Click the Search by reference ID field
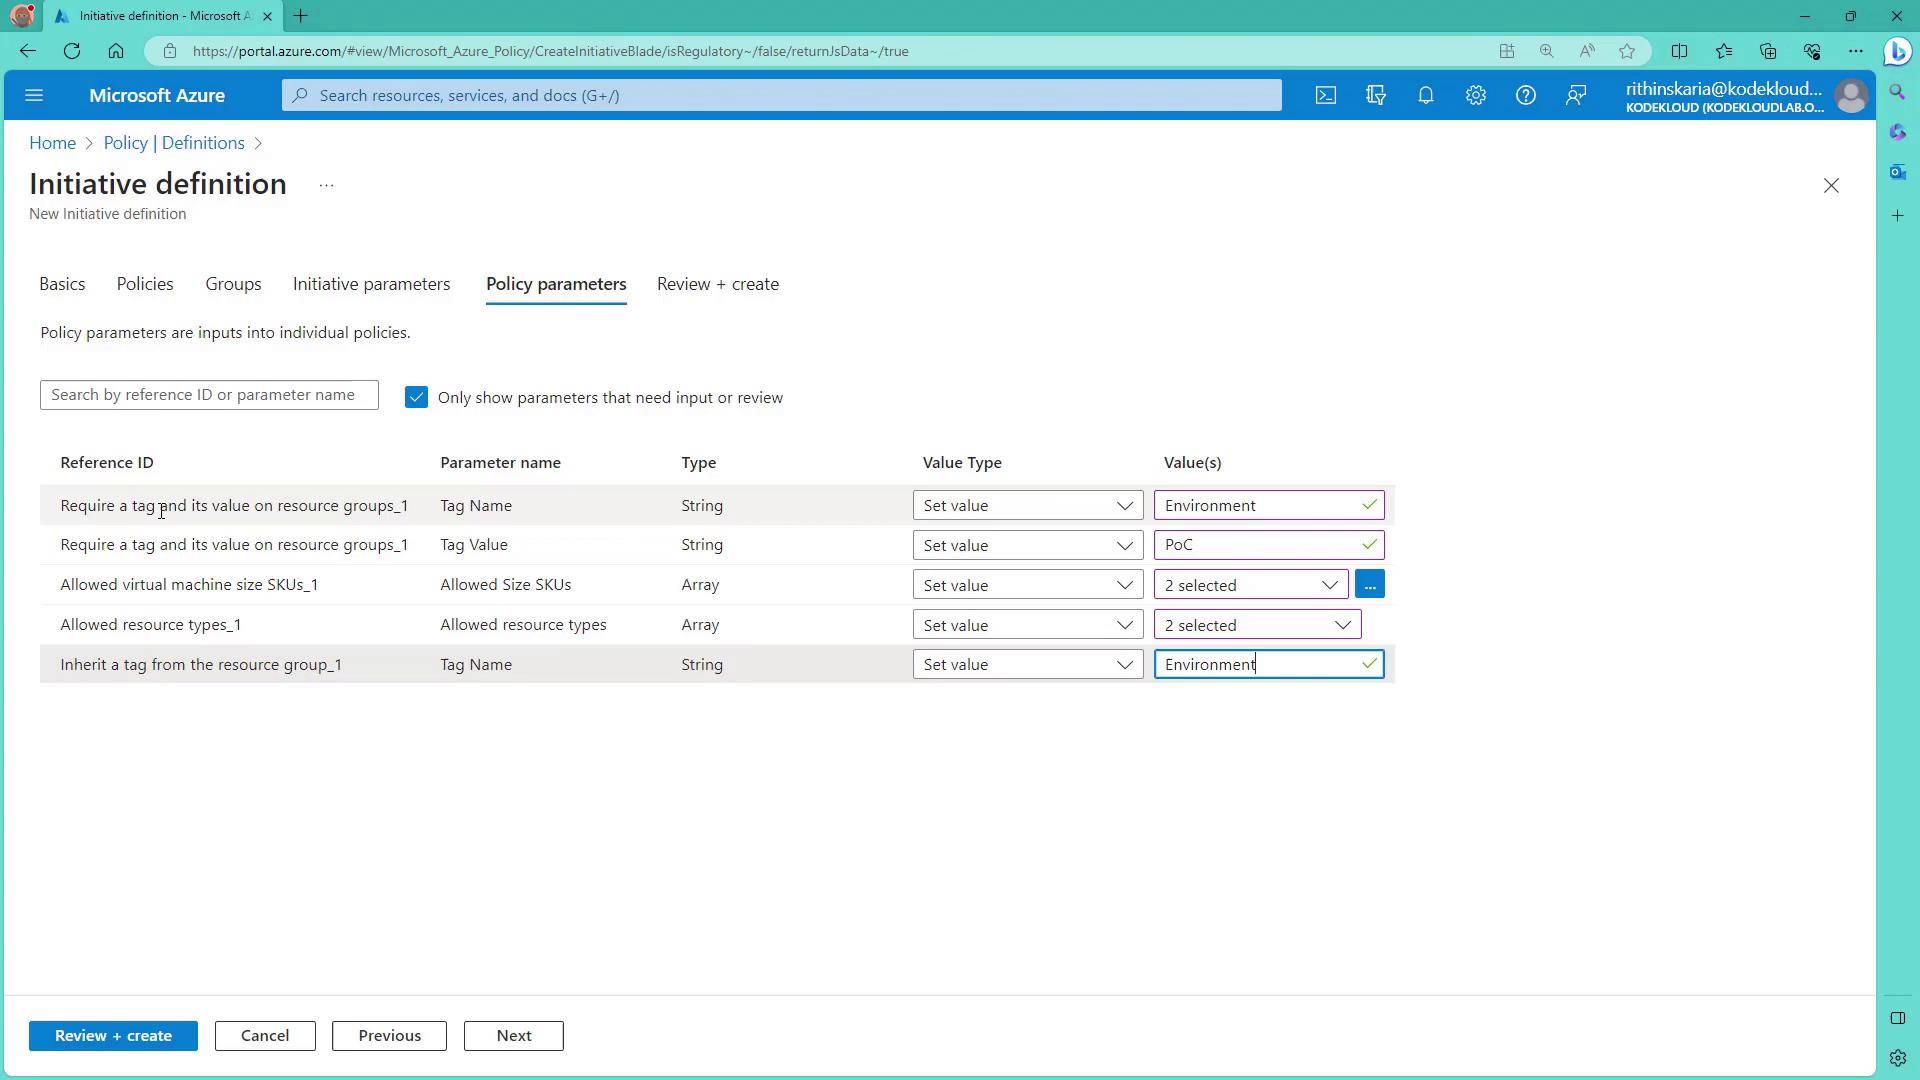The width and height of the screenshot is (1920, 1080). pyautogui.click(x=209, y=395)
